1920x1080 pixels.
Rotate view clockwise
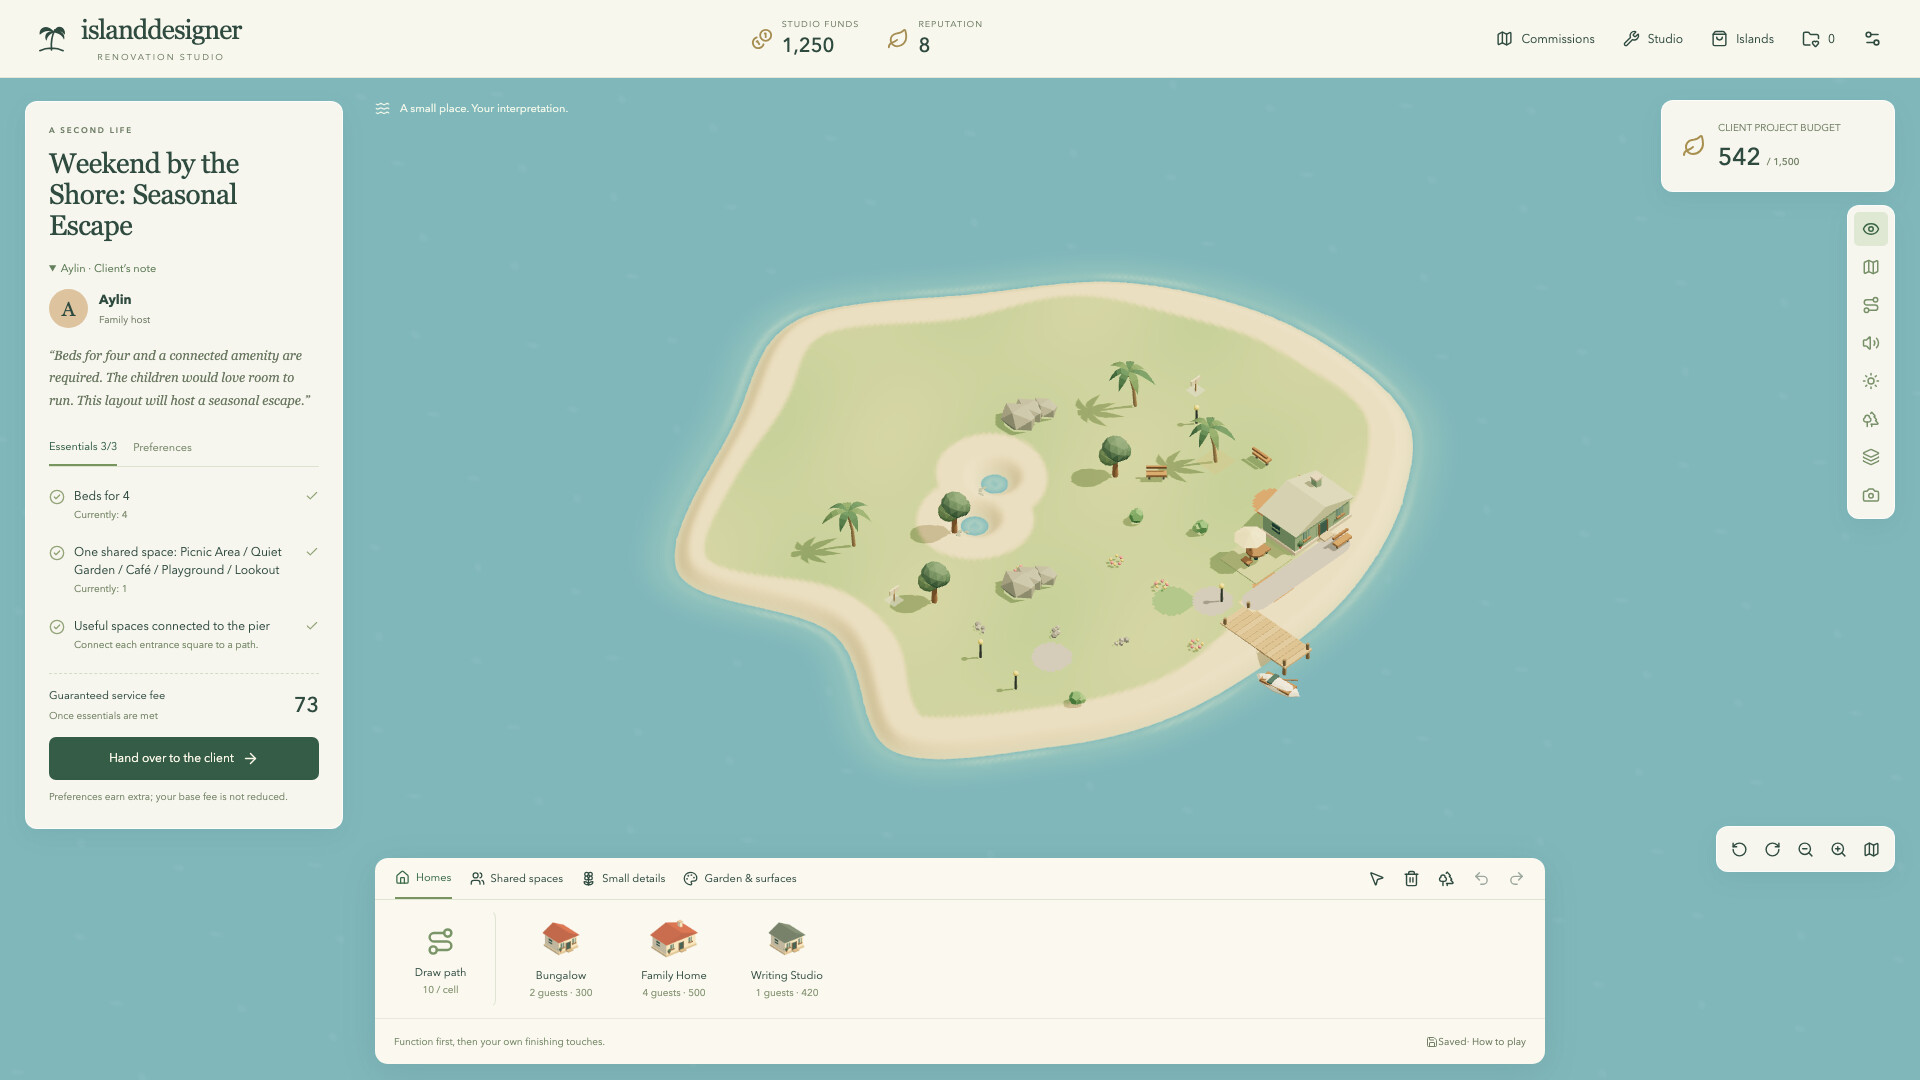1772,849
